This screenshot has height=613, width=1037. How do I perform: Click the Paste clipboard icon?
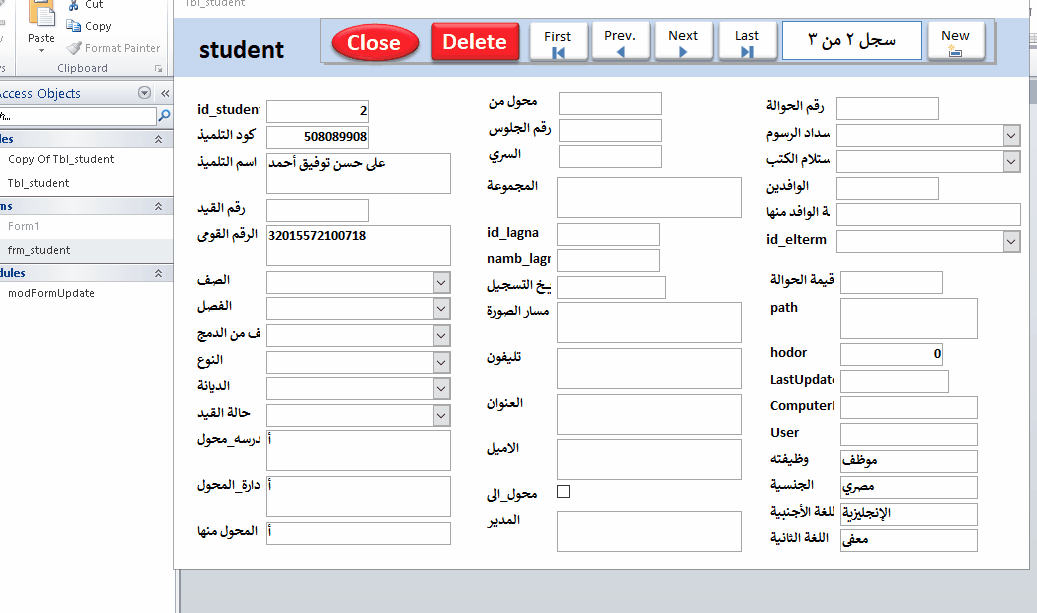[41, 15]
